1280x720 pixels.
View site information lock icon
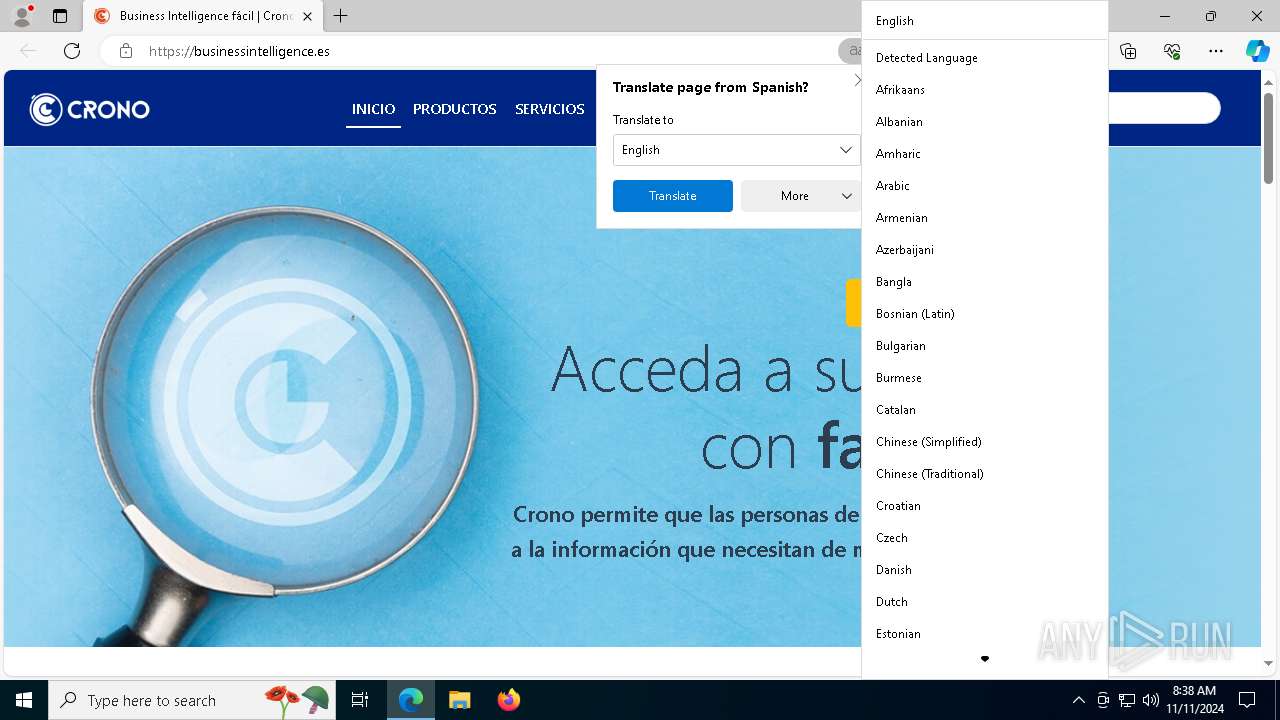tap(126, 51)
